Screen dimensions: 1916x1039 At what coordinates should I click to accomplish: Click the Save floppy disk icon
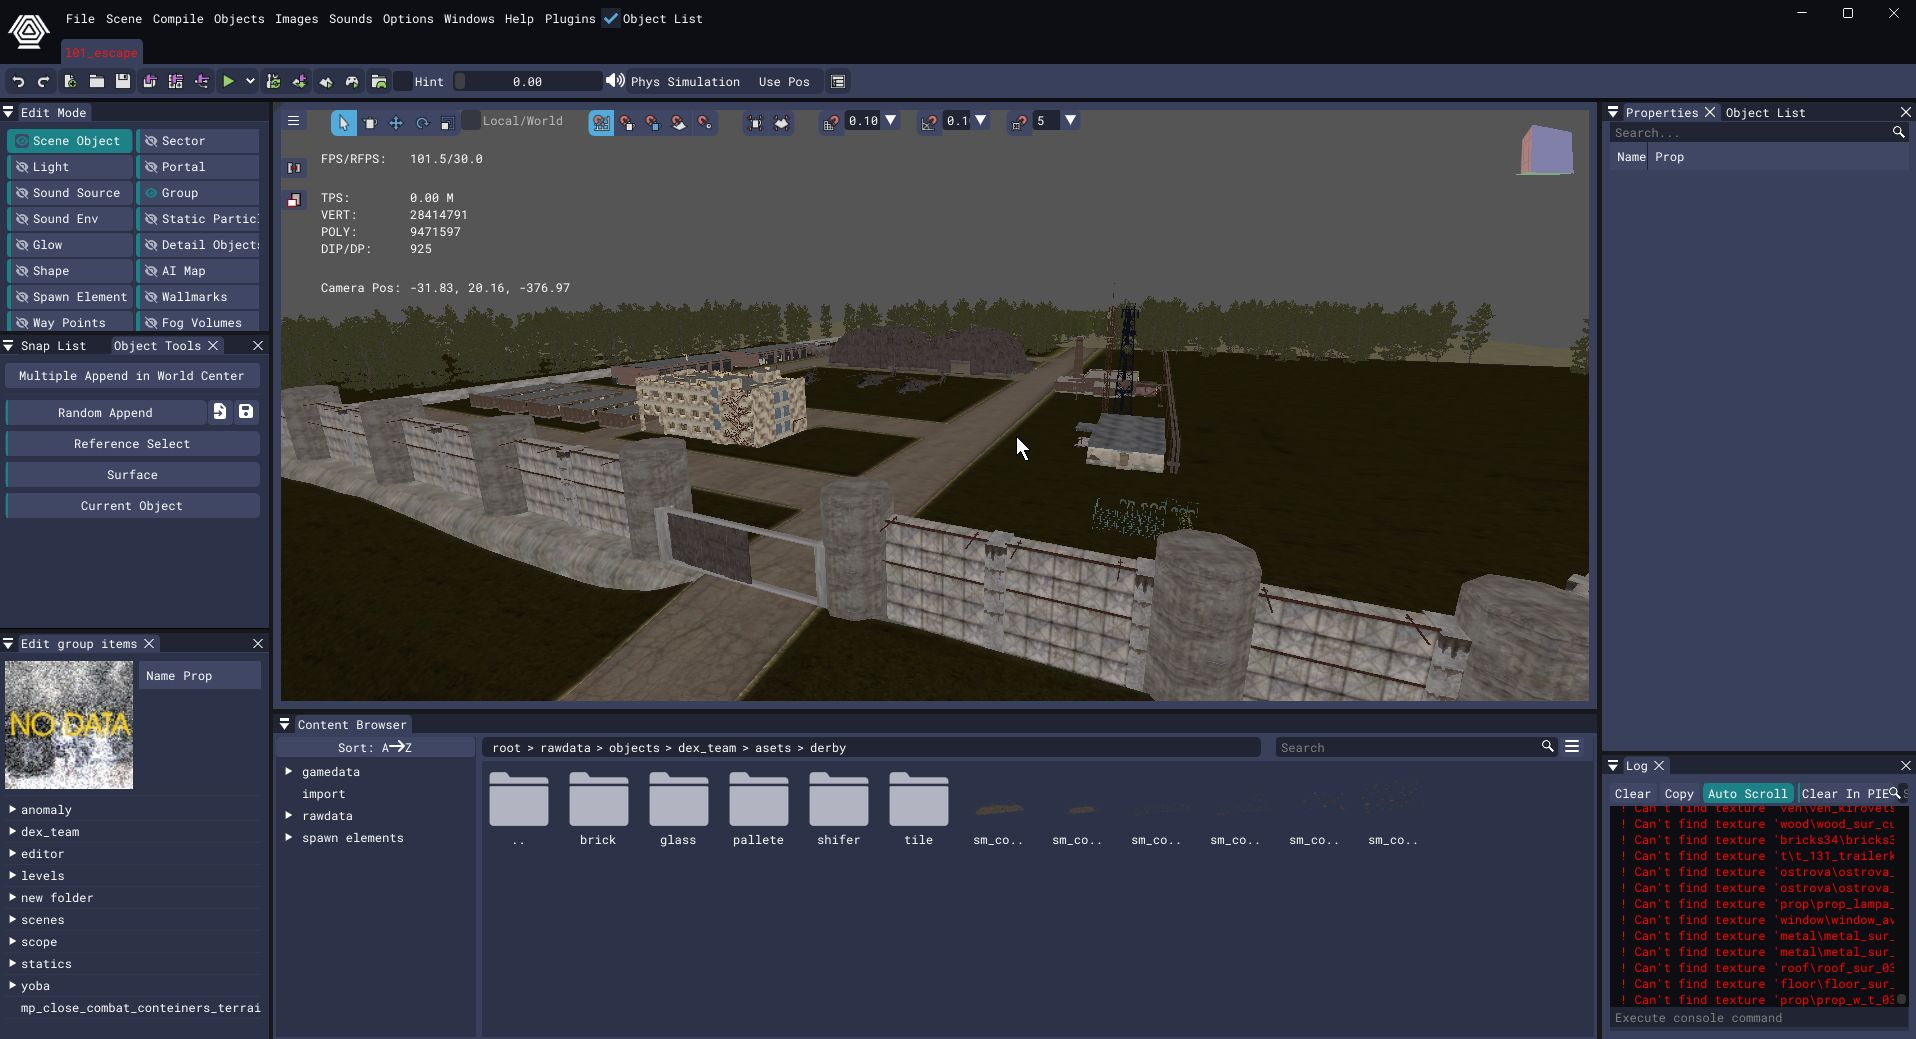click(123, 82)
